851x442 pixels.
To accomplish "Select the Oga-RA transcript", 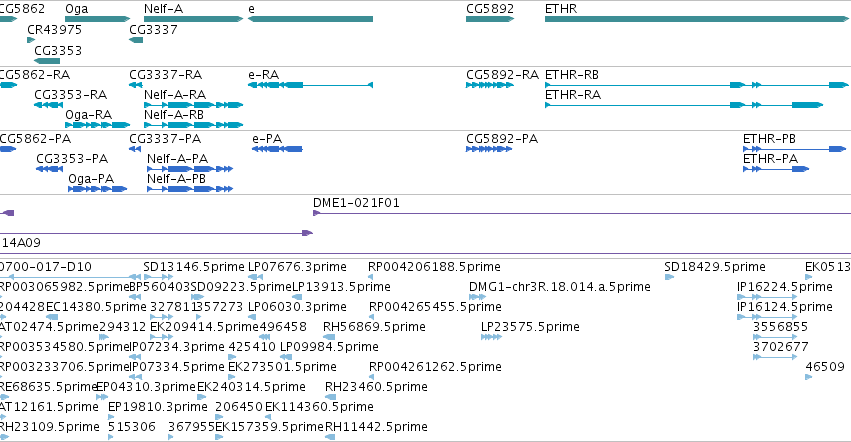I will click(98, 125).
